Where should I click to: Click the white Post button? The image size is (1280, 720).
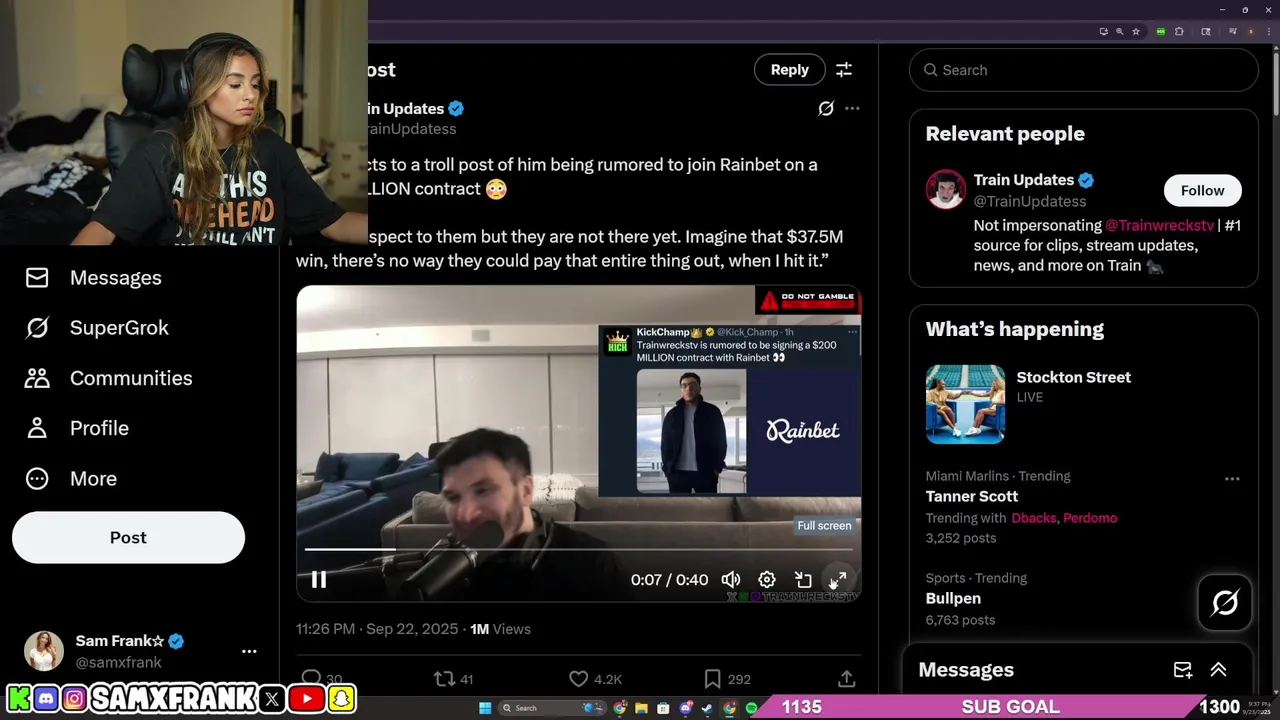pos(128,537)
